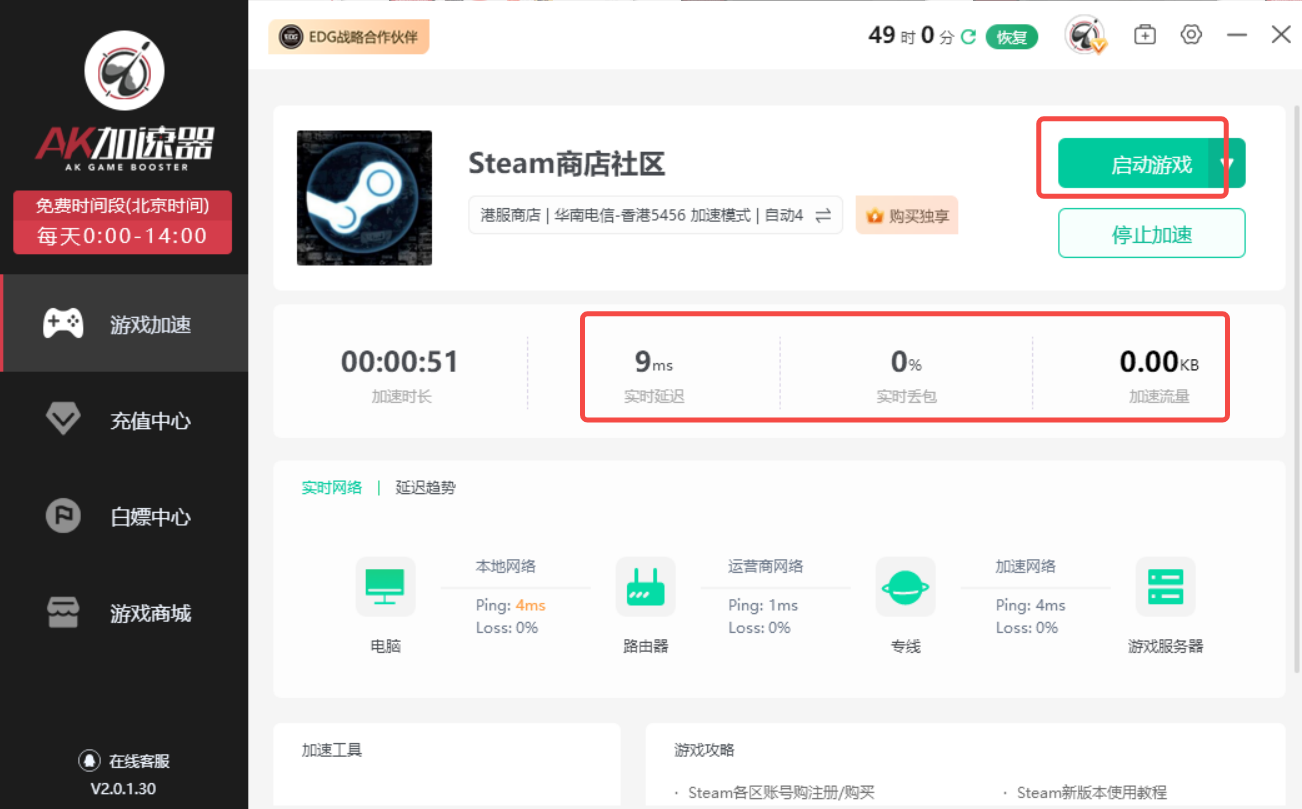Screen dimensions: 1302x809
Task: Open 在线客服 support link
Action: point(124,761)
